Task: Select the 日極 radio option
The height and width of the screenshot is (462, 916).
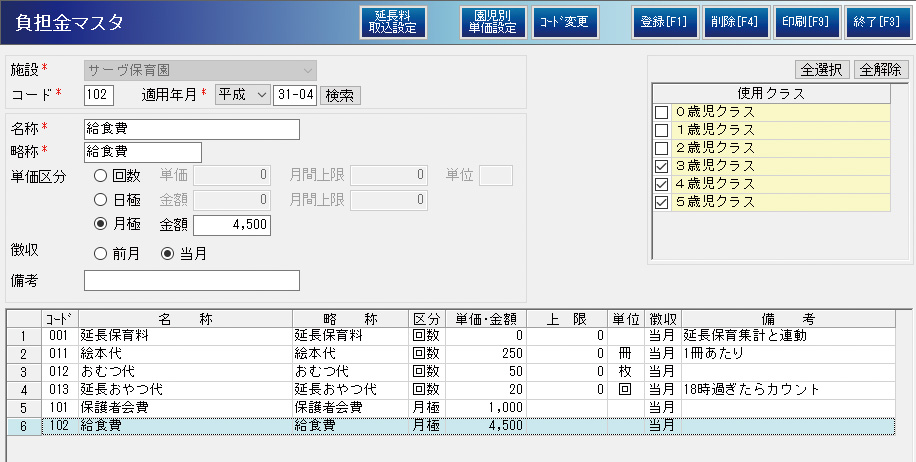Action: pyautogui.click(x=100, y=200)
